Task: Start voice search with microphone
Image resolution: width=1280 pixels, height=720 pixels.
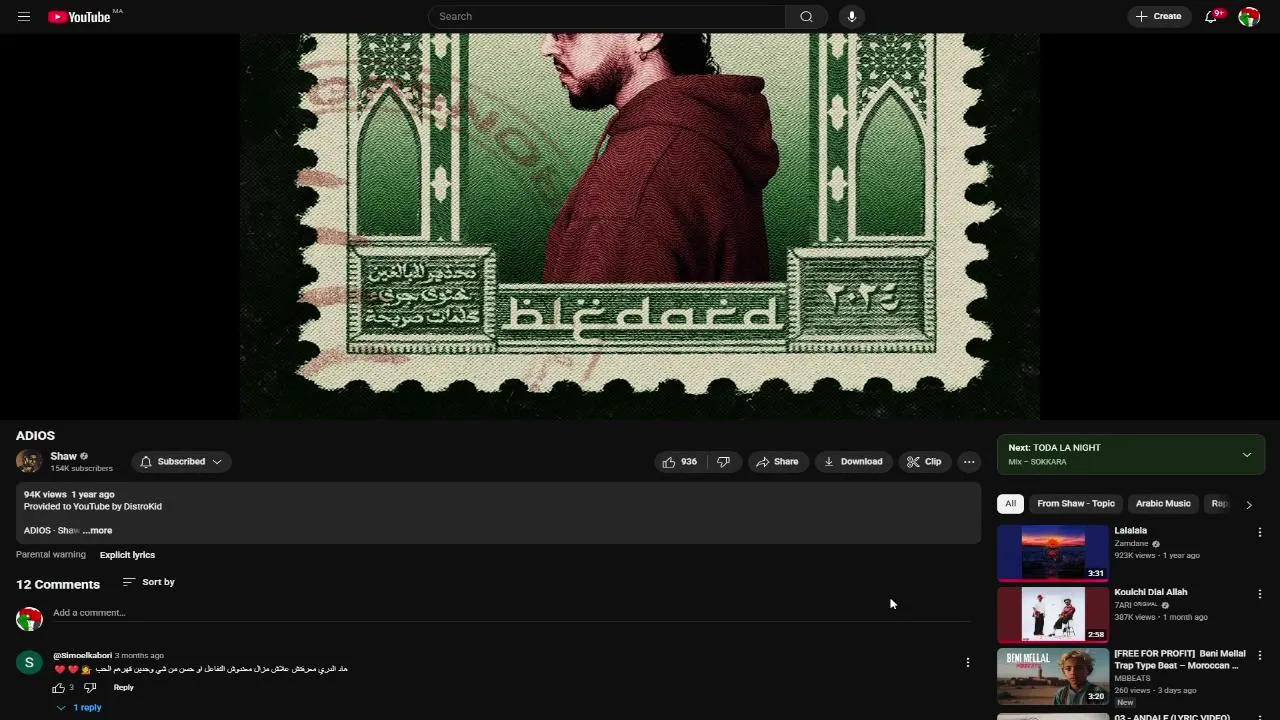Action: (x=852, y=16)
